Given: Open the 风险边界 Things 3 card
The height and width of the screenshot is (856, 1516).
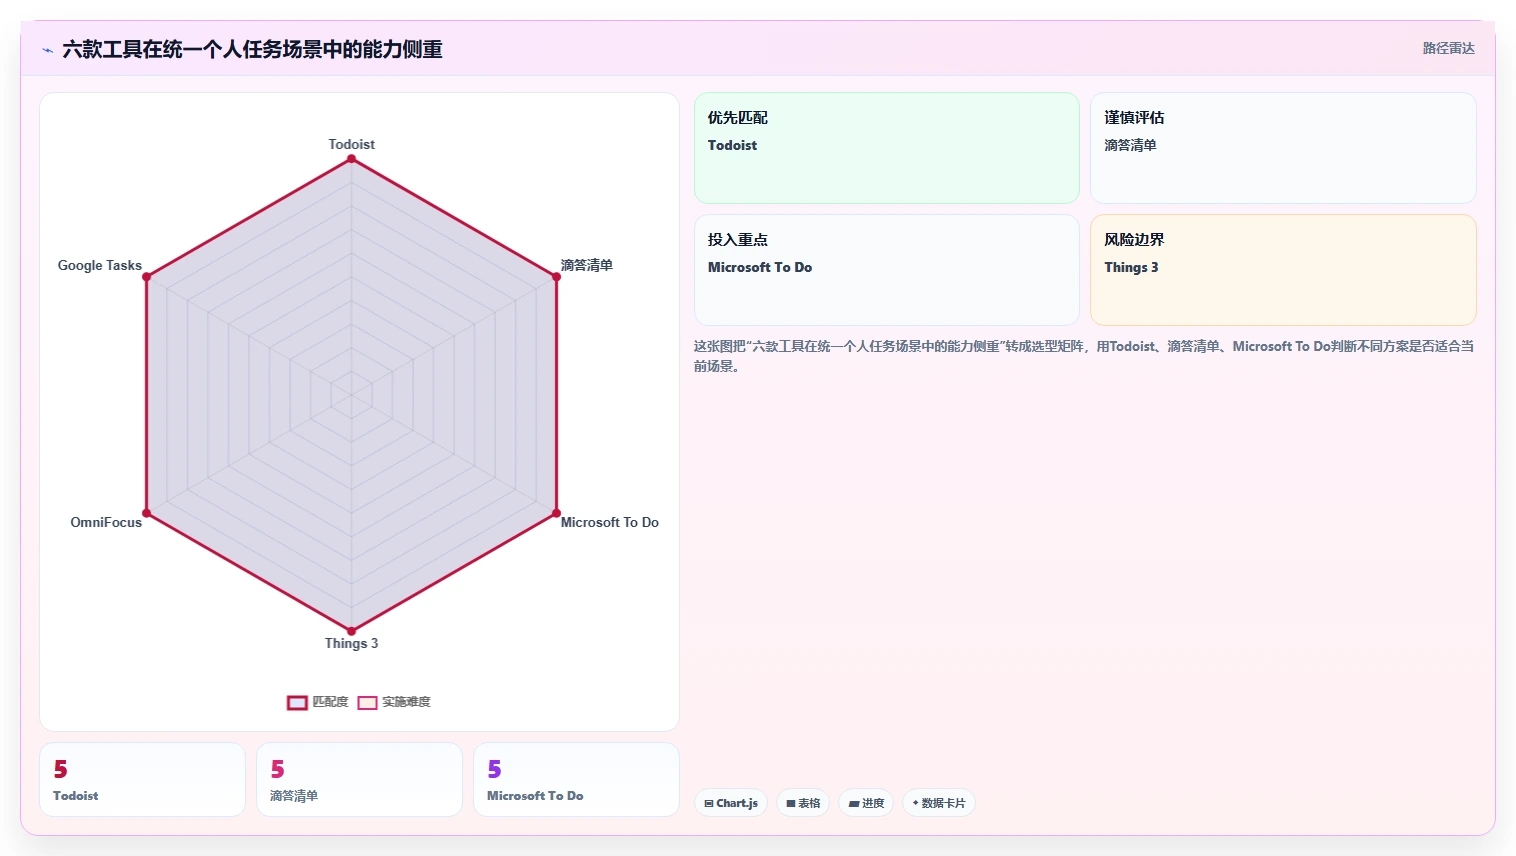Looking at the screenshot, I should point(1283,270).
